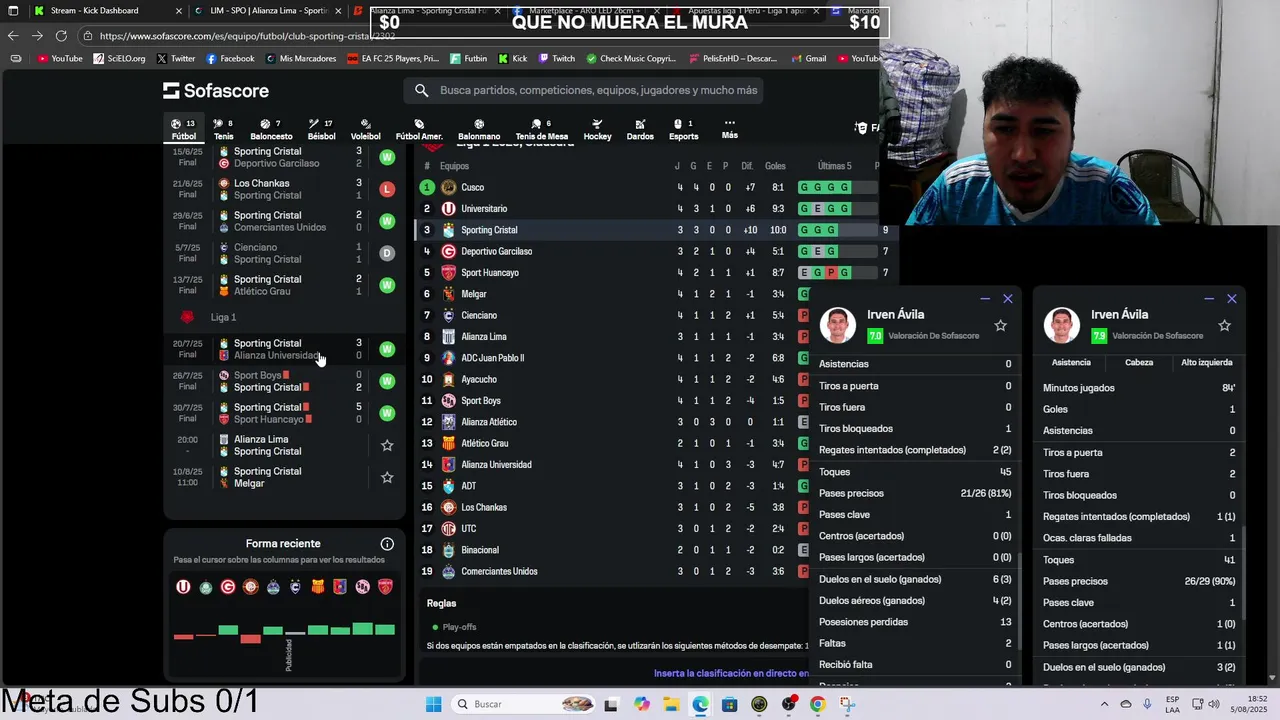Switch to Fútbol Amer. tab

pyautogui.click(x=419, y=130)
